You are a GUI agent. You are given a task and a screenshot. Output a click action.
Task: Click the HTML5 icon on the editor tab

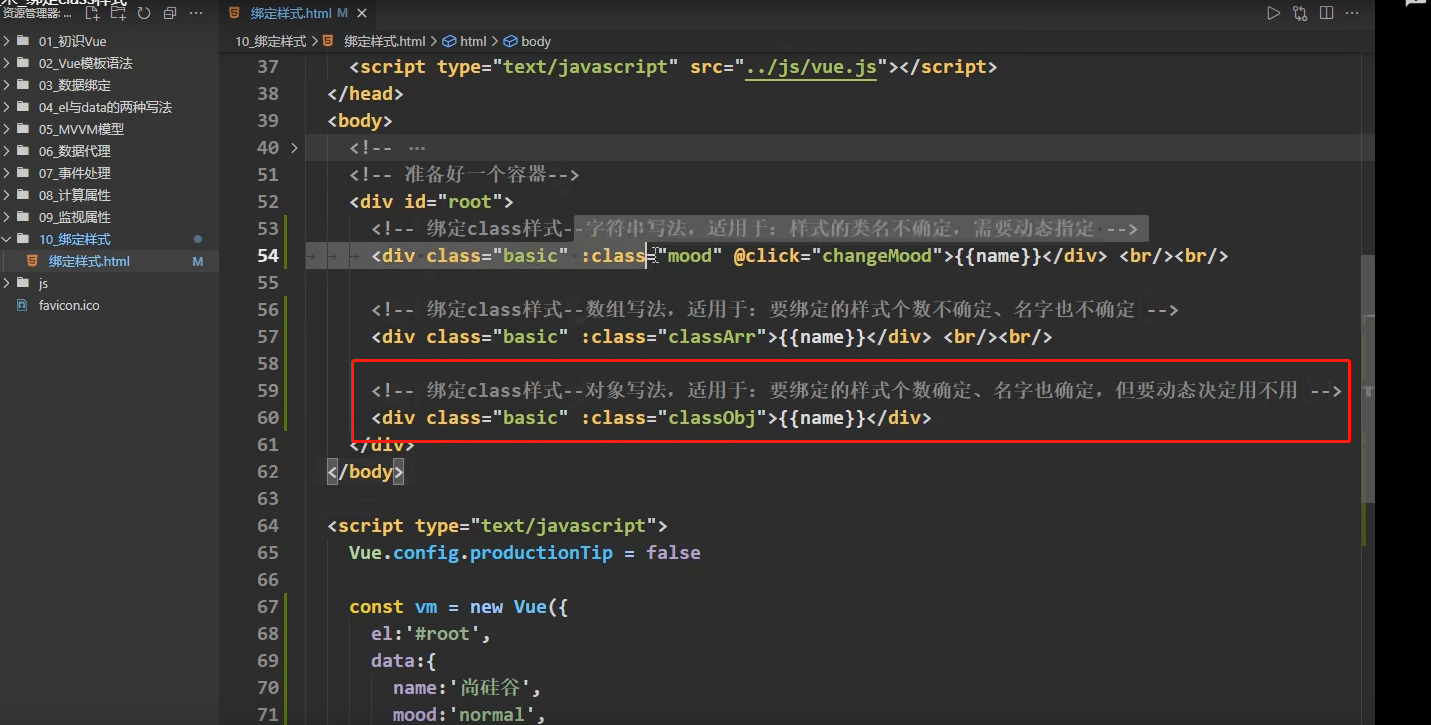point(235,14)
